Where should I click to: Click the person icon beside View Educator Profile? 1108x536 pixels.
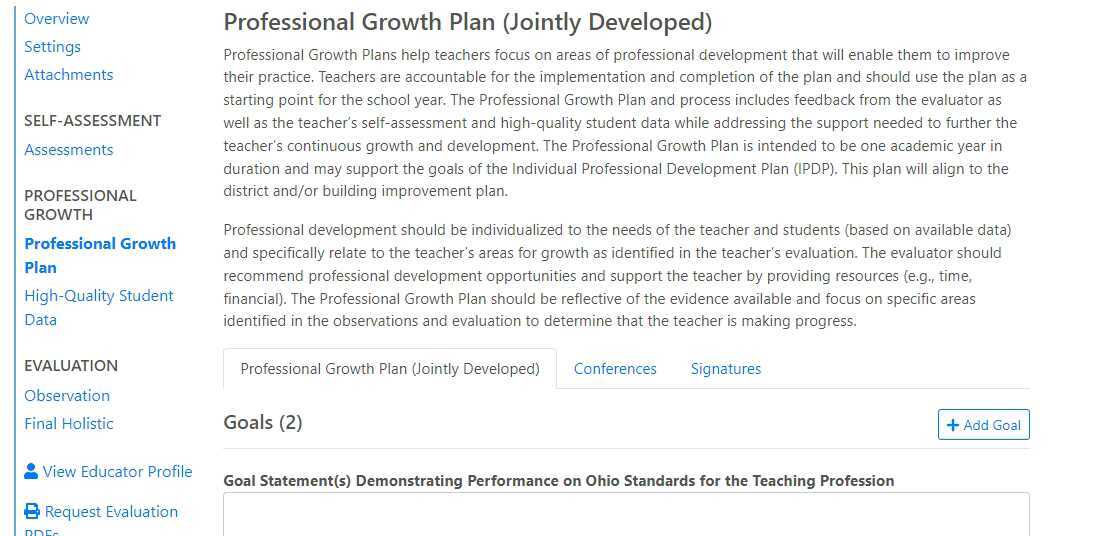point(31,471)
